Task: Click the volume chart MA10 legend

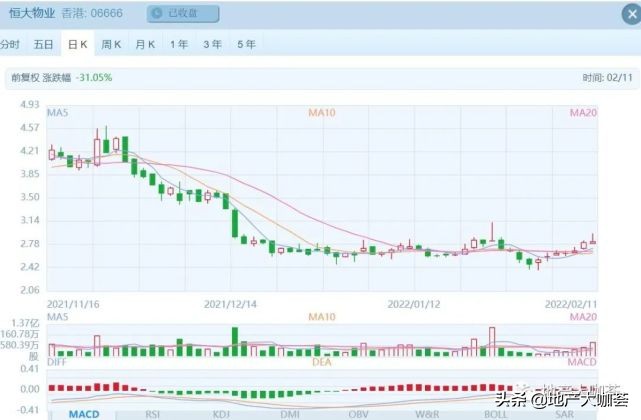Action: click(322, 317)
